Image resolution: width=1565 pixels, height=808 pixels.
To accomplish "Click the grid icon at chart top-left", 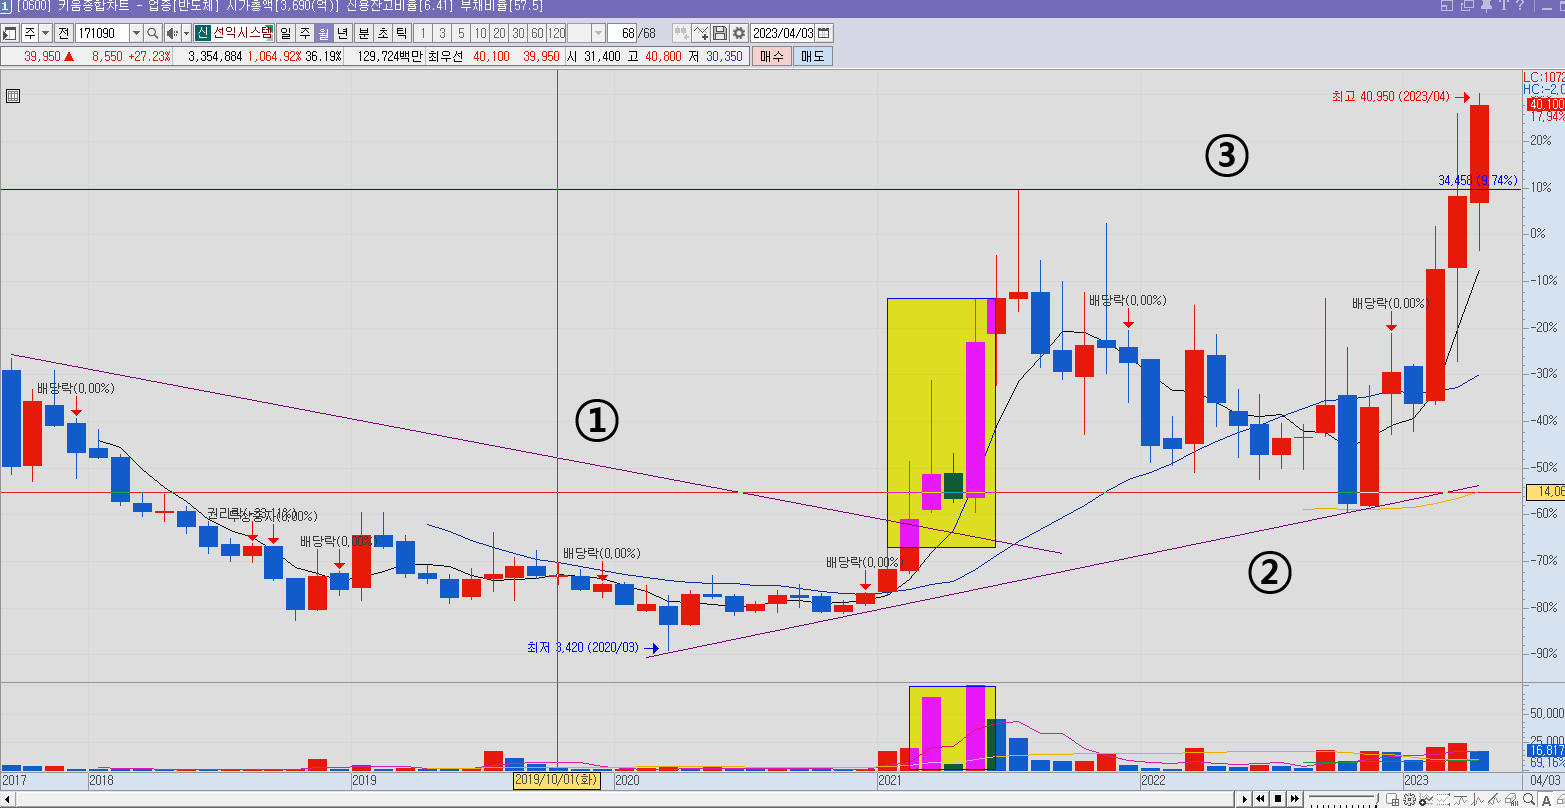I will tap(12, 96).
